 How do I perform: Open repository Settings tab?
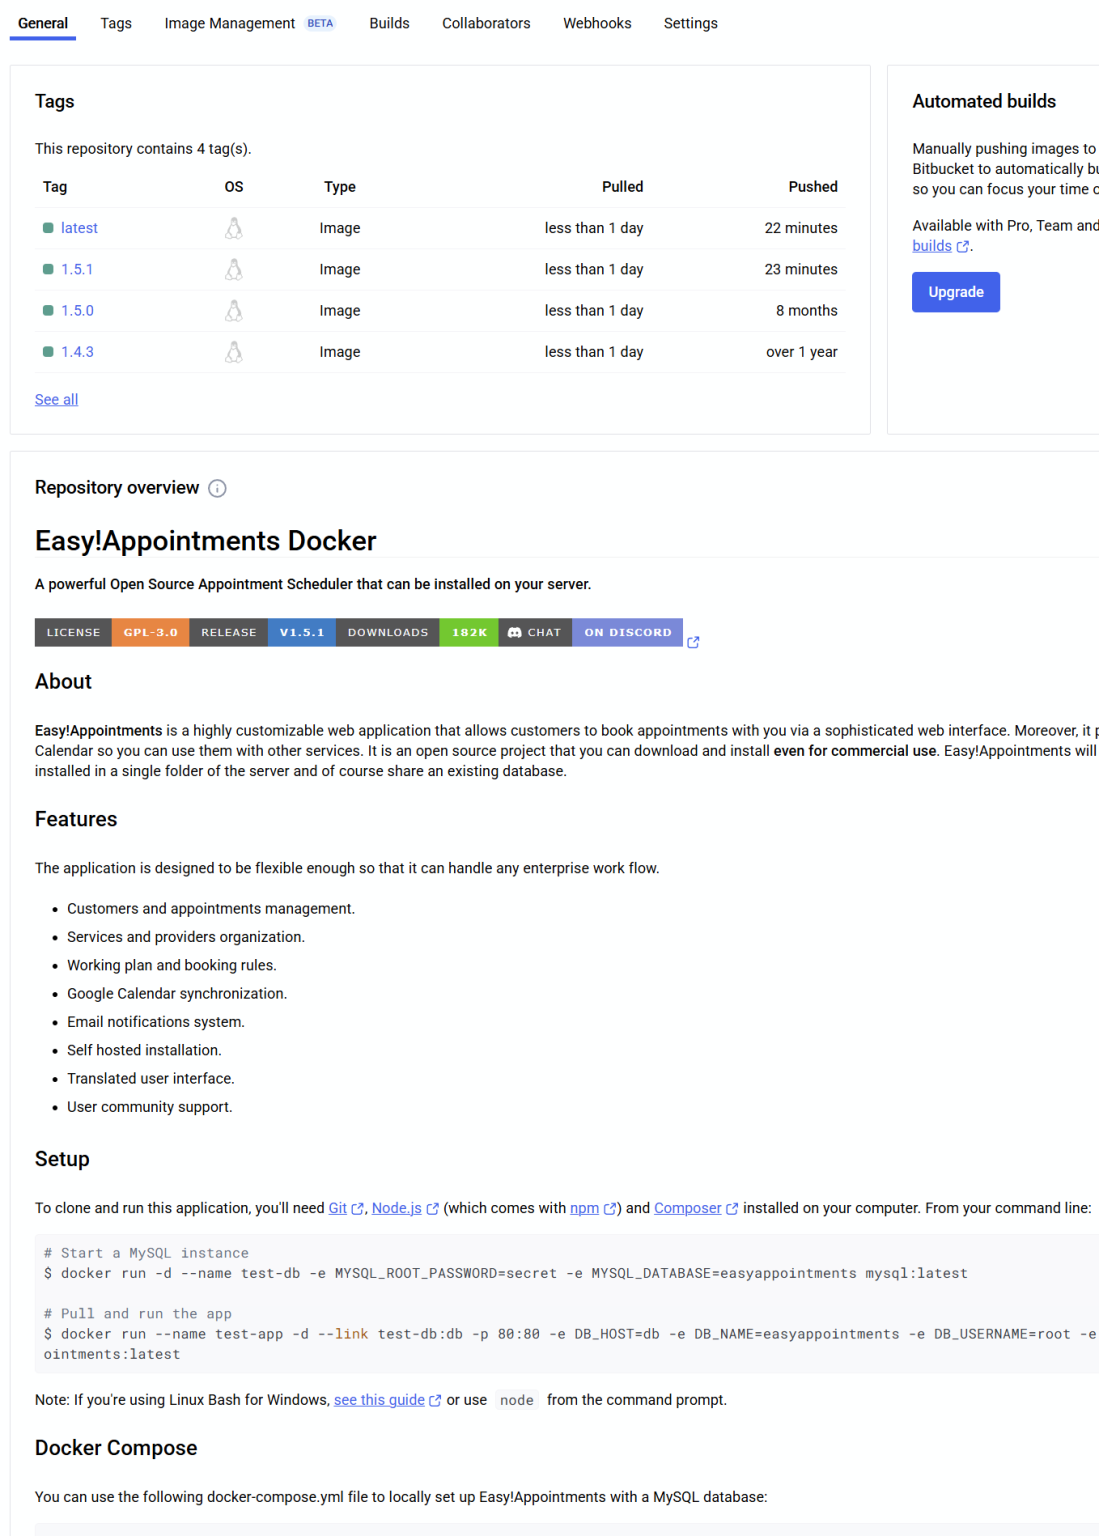[690, 23]
